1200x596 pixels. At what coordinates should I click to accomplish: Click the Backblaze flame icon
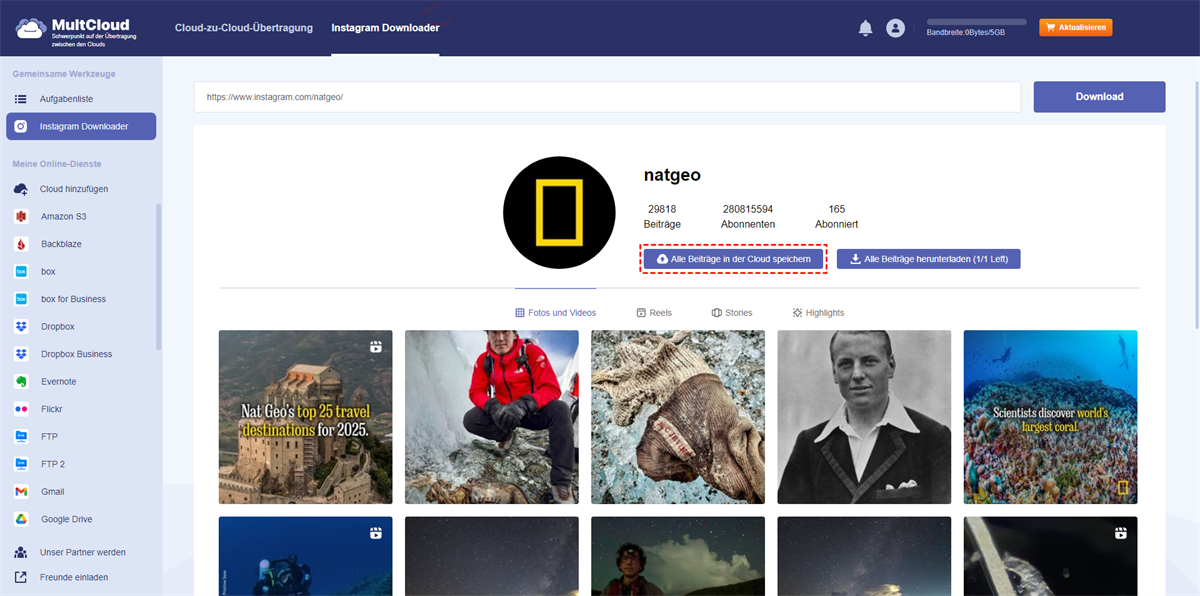21,244
